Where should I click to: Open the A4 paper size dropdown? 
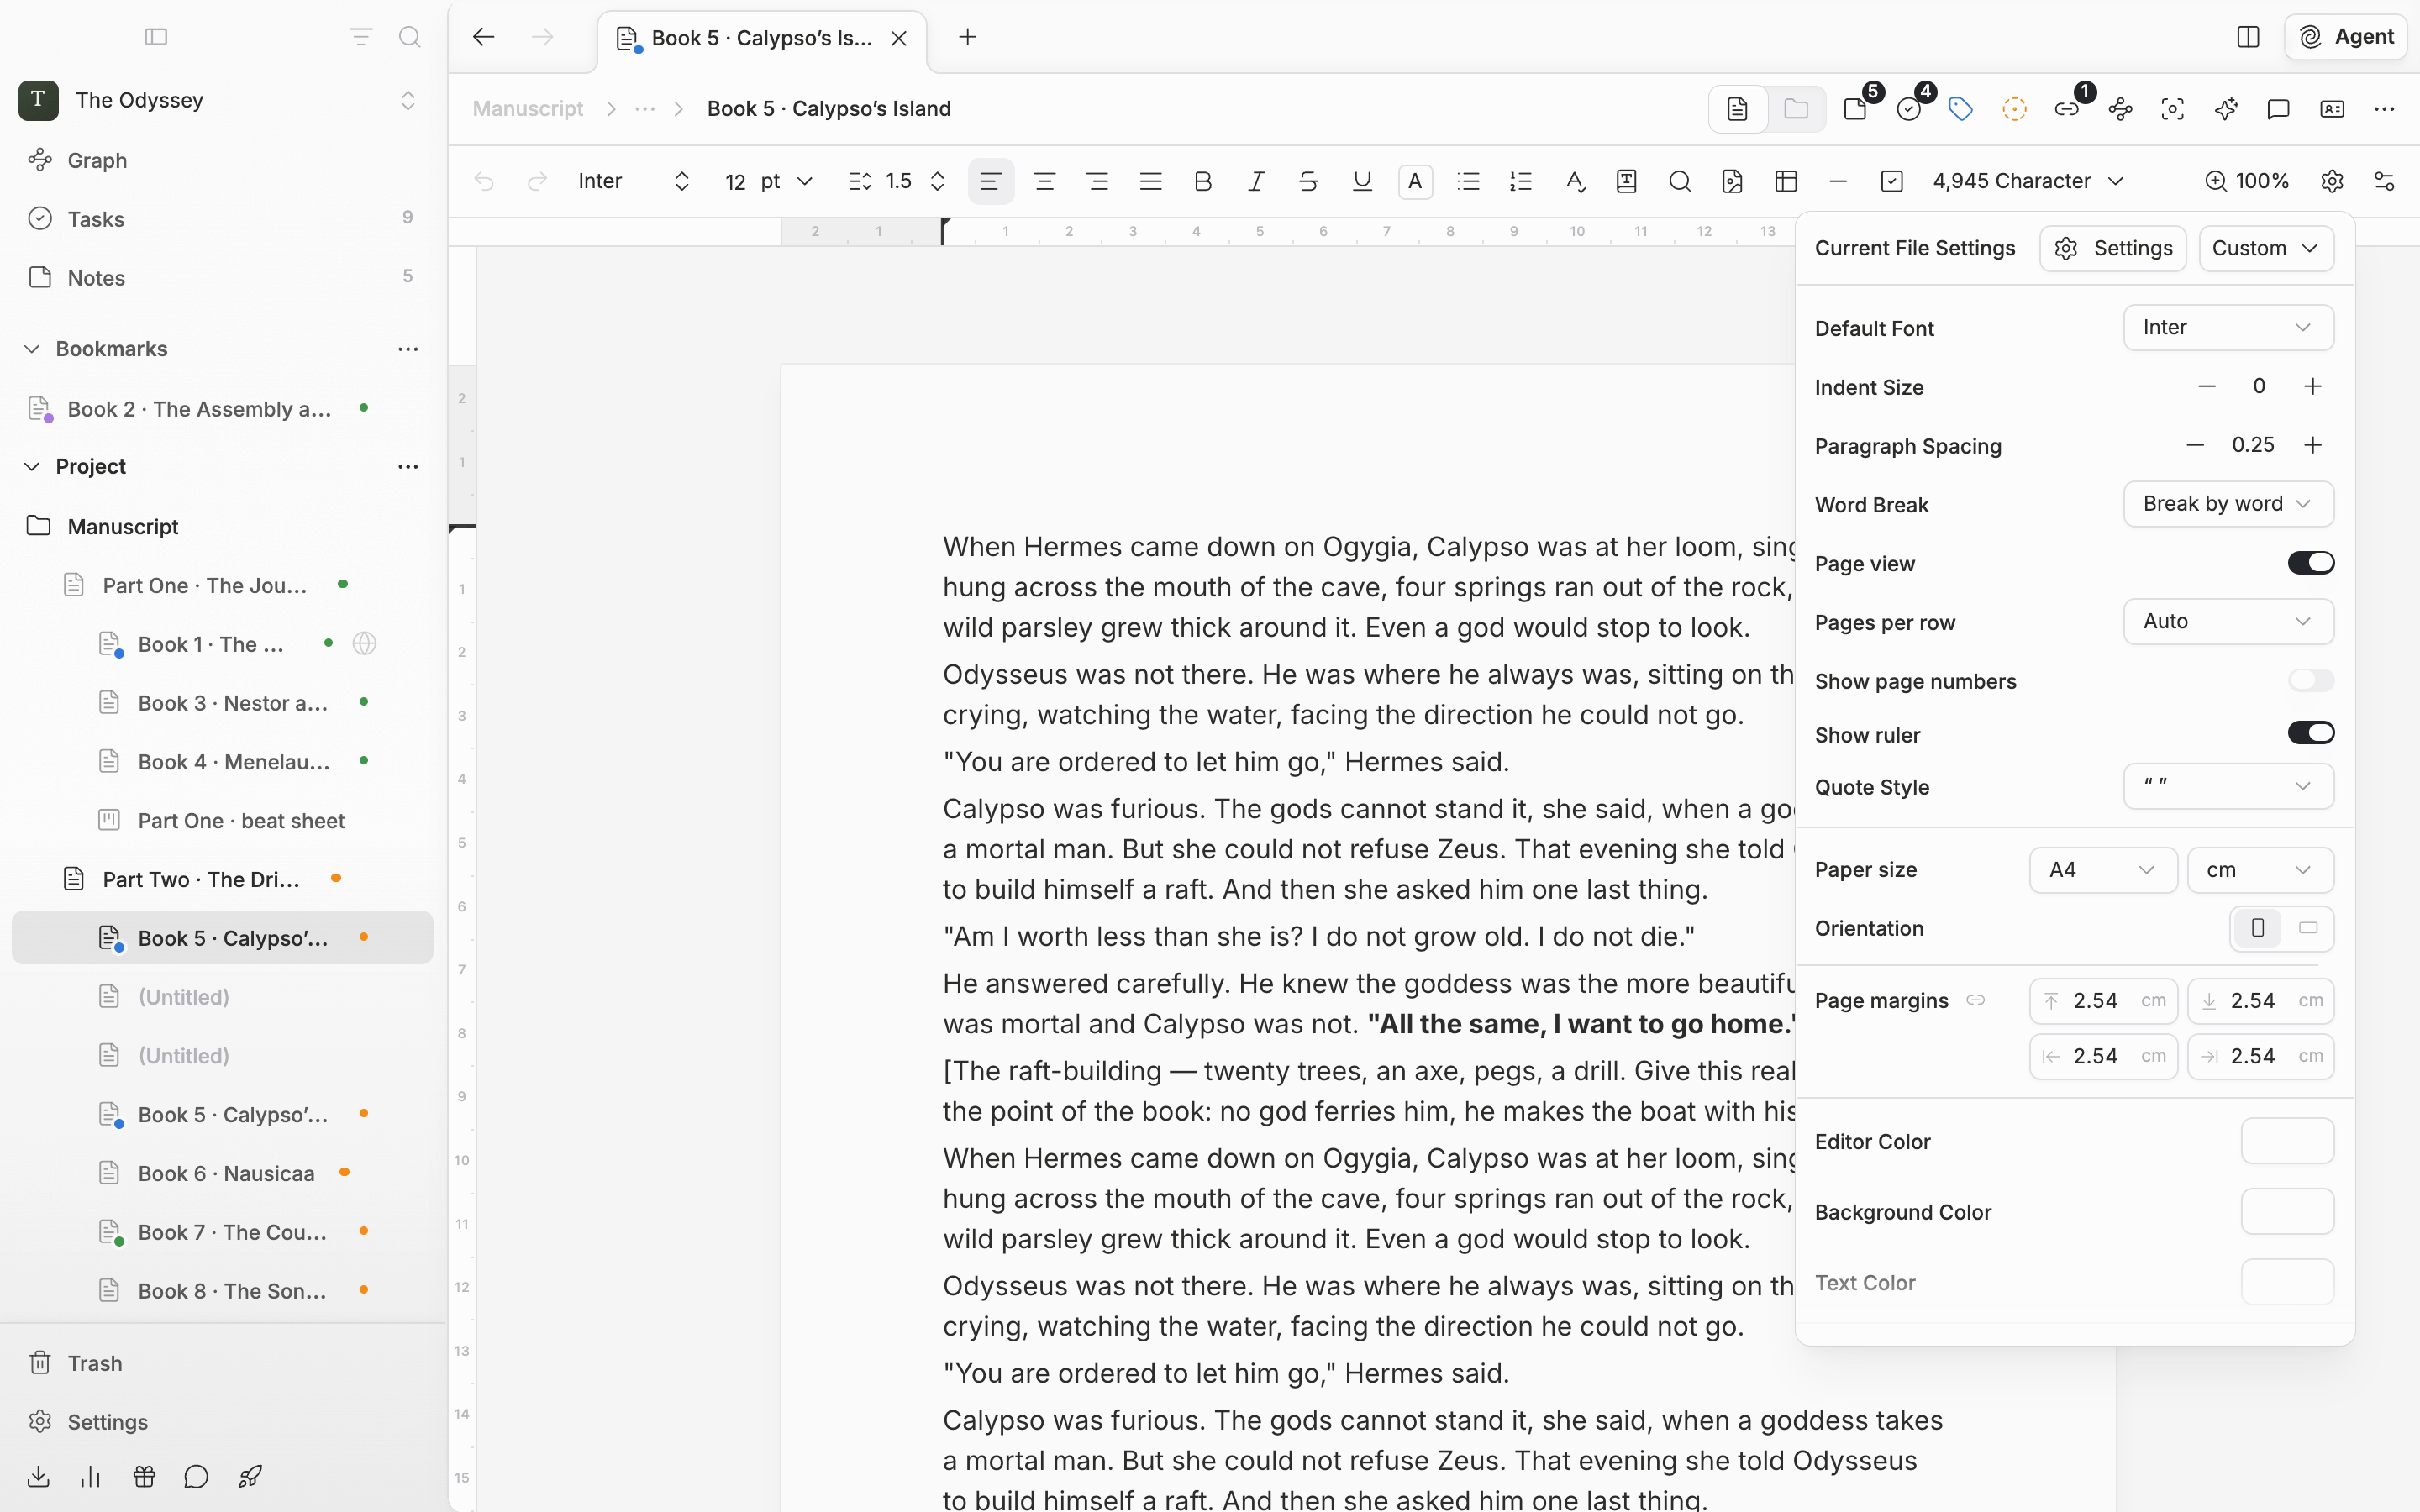(x=2104, y=870)
